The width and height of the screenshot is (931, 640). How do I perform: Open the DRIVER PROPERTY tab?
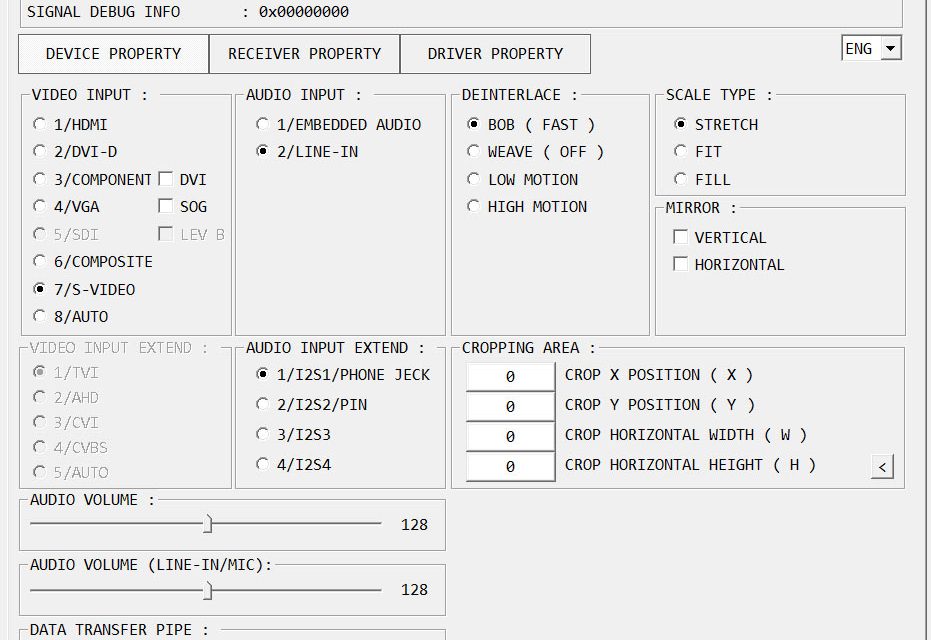[495, 54]
